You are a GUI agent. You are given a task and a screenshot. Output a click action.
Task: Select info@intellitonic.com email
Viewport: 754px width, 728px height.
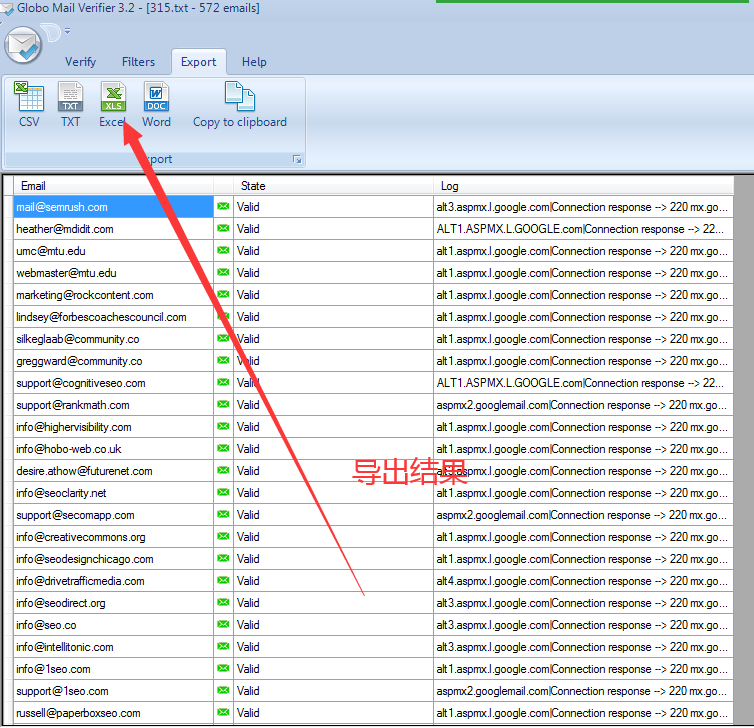click(113, 647)
